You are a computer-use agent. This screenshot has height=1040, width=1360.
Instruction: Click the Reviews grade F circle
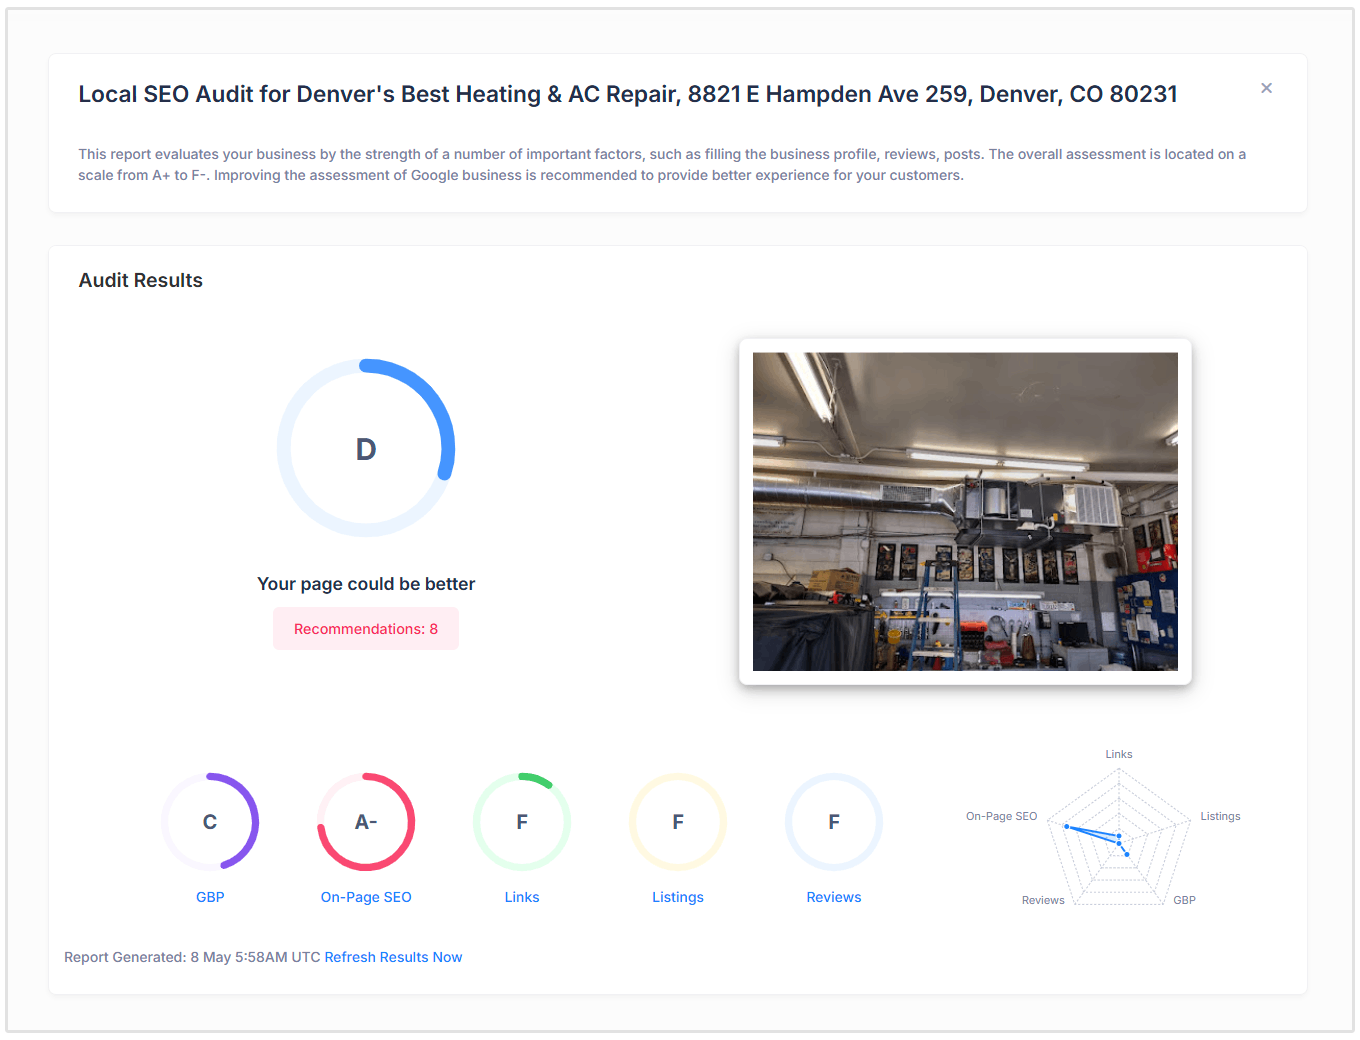click(834, 821)
